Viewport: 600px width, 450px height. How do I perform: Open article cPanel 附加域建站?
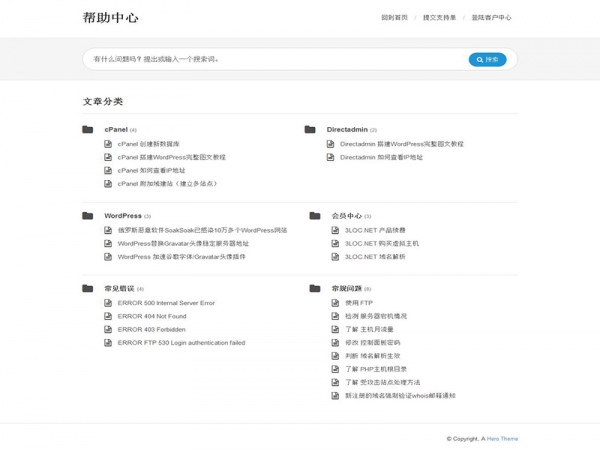click(167, 184)
